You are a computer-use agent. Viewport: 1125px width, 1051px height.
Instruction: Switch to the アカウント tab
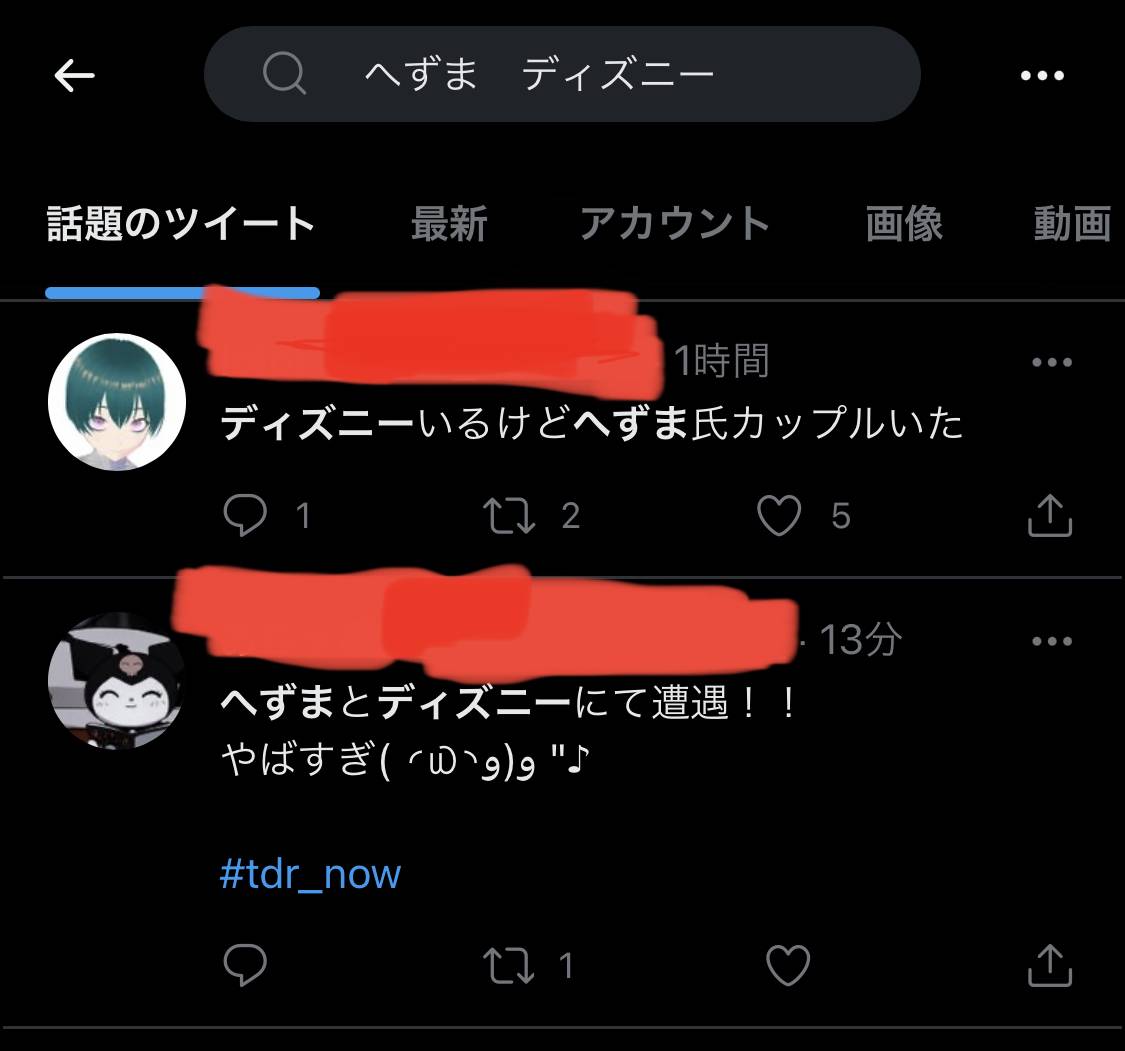[674, 223]
